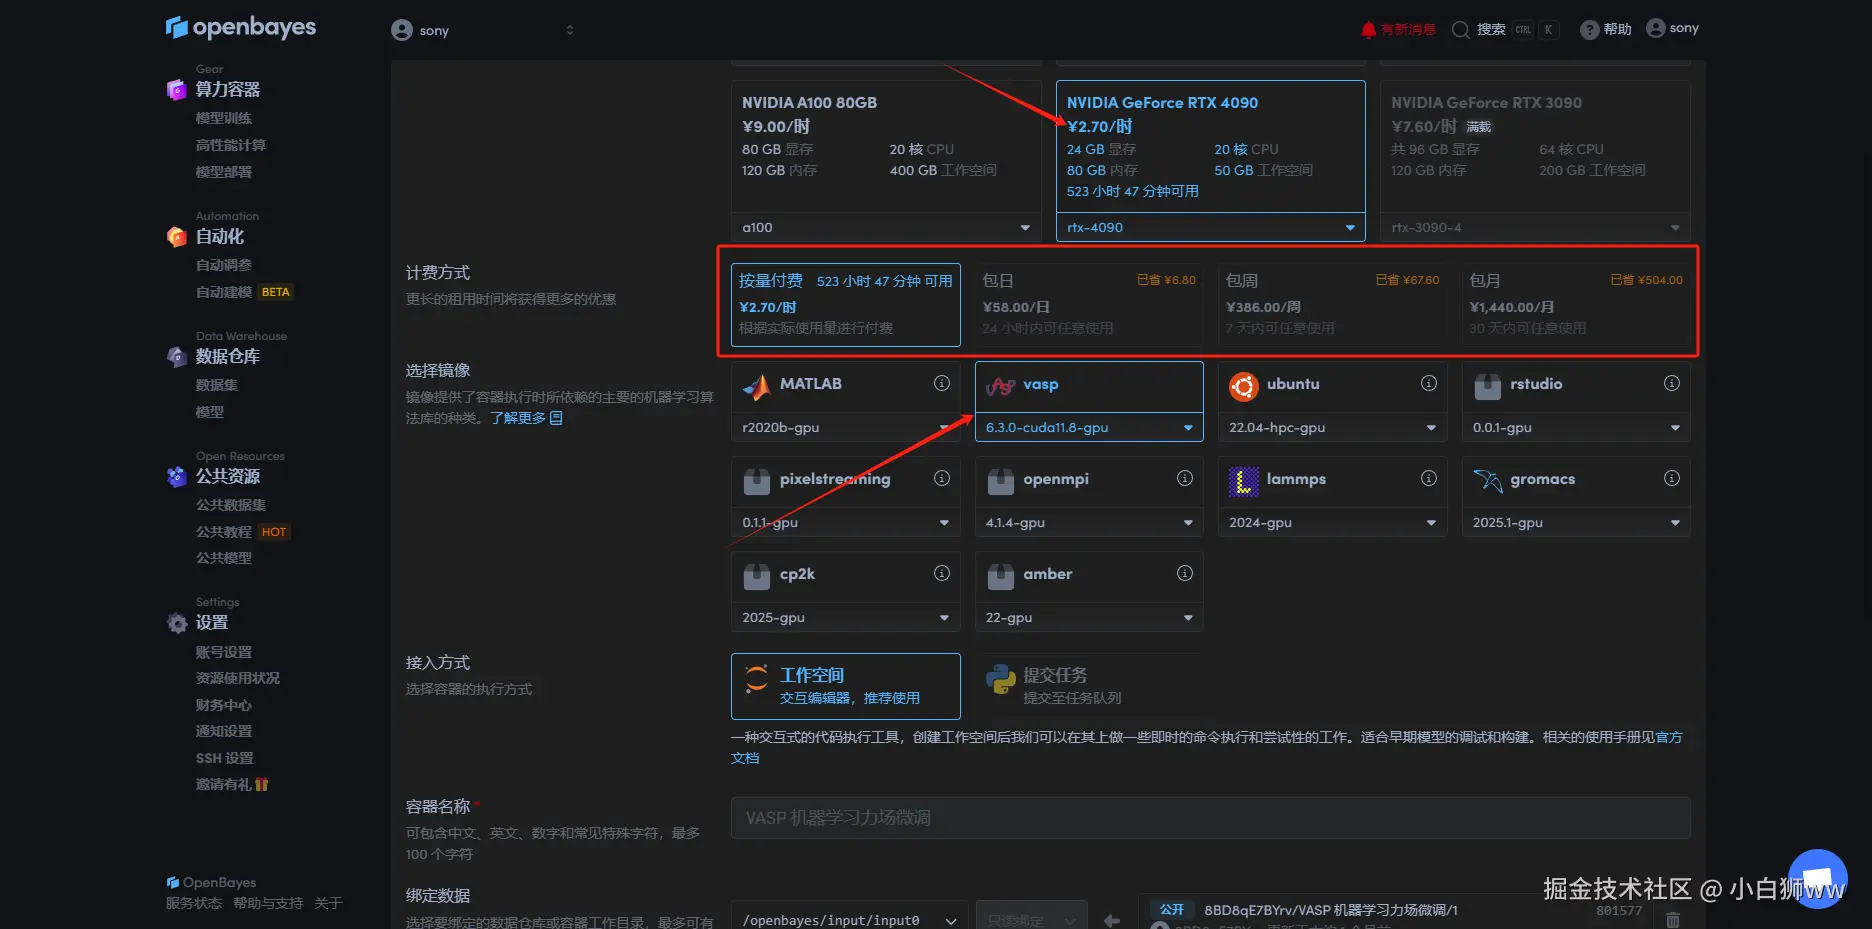The height and width of the screenshot is (929, 1872).
Task: Show info for the MATLAB image
Action: [x=942, y=383]
